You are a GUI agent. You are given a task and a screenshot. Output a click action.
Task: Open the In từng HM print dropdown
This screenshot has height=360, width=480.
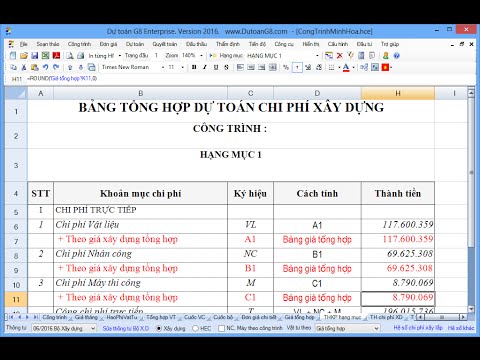[119, 56]
